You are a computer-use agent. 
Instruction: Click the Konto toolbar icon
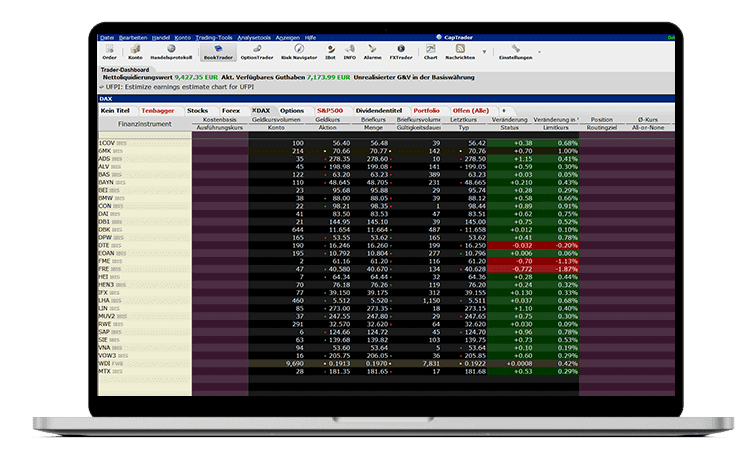(135, 52)
